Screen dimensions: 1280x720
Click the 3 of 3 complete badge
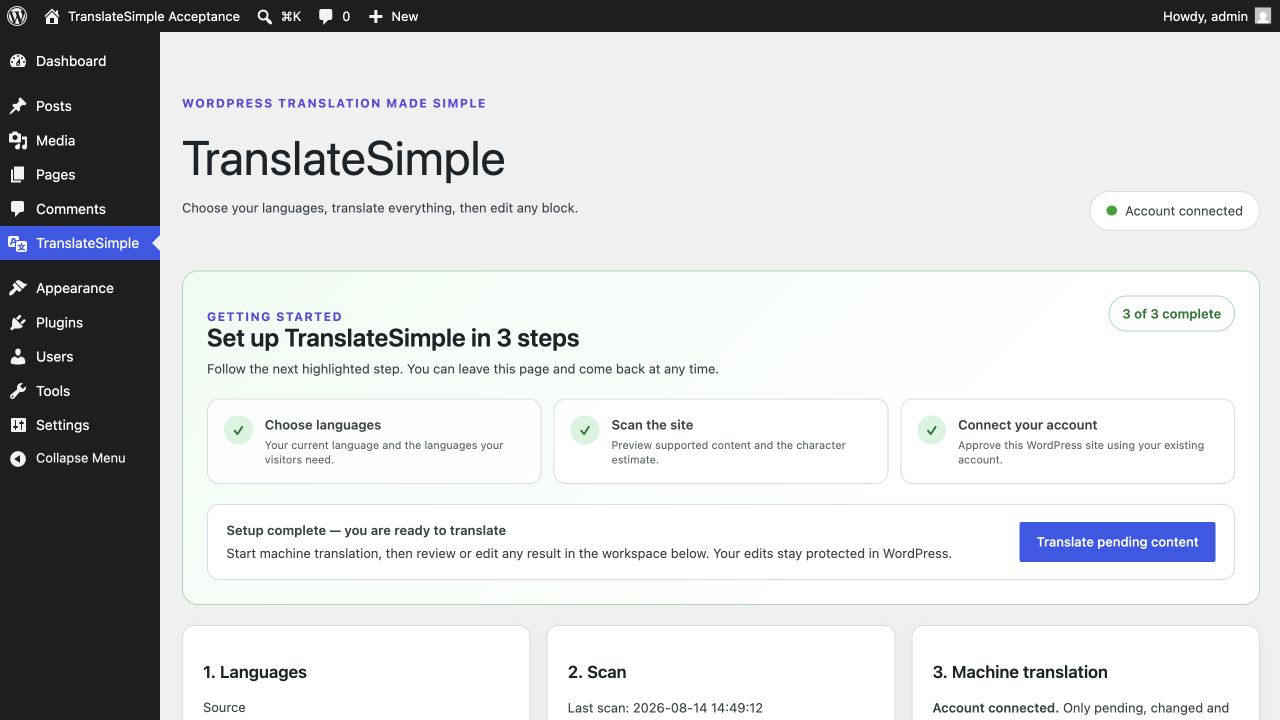click(x=1171, y=314)
